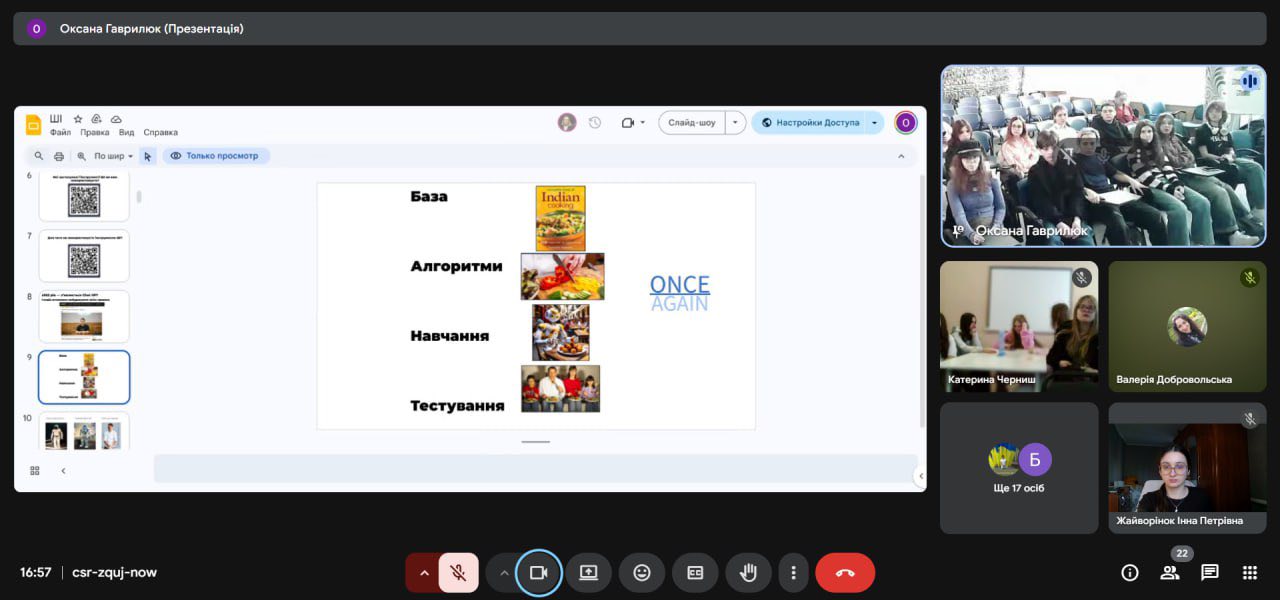
Task: Expand video settings arrow beside camera
Action: point(504,573)
